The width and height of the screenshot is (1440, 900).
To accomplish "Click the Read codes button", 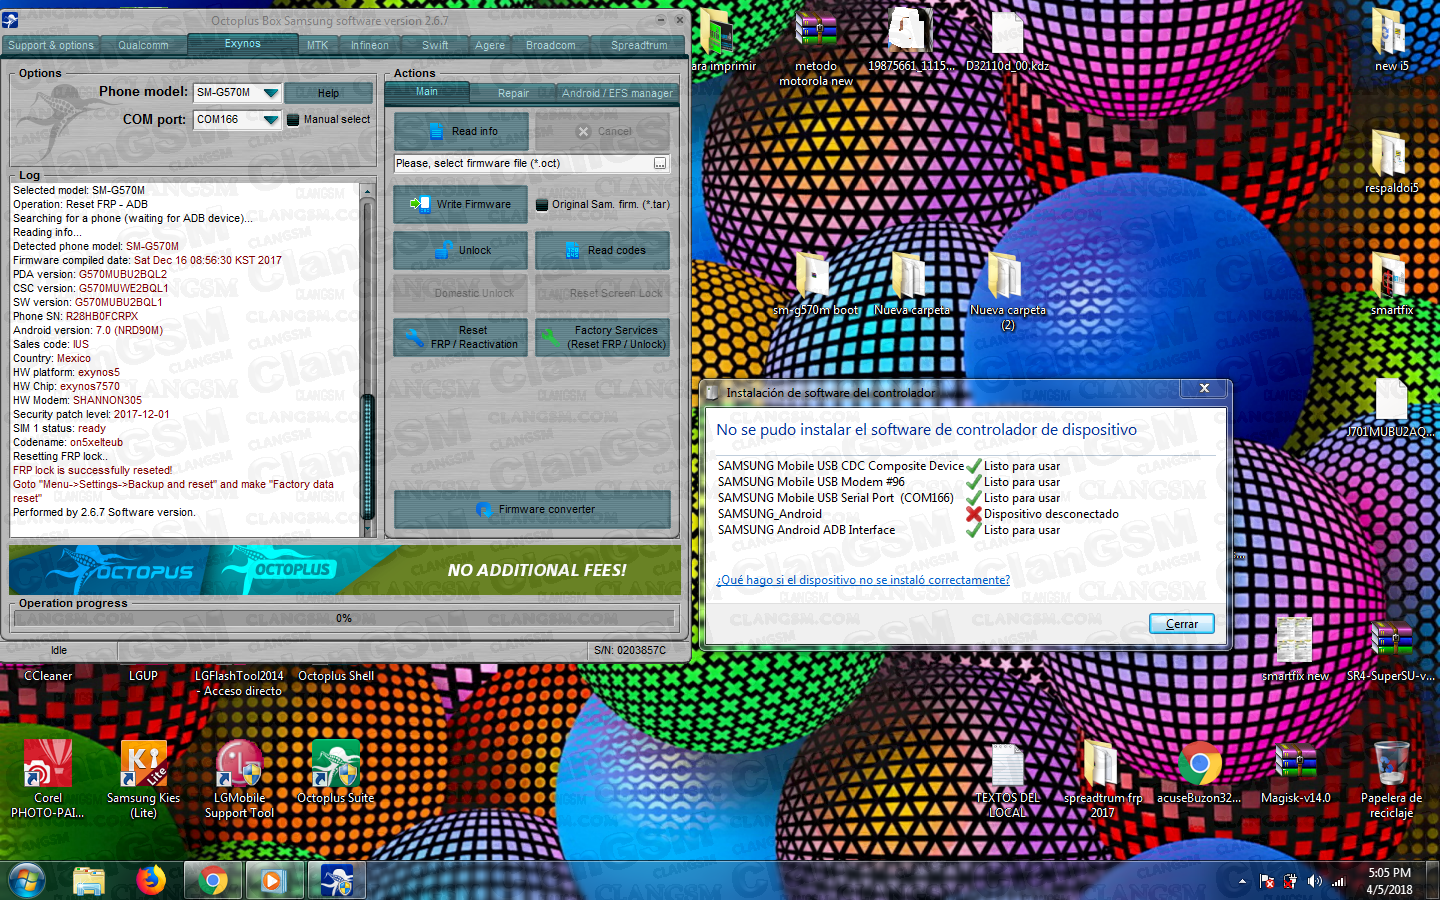I will [x=602, y=250].
